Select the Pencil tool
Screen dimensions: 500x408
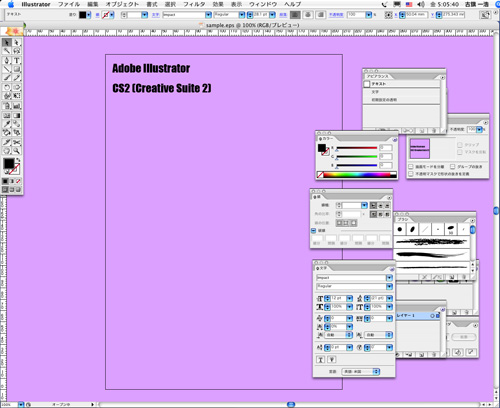click(x=16, y=78)
